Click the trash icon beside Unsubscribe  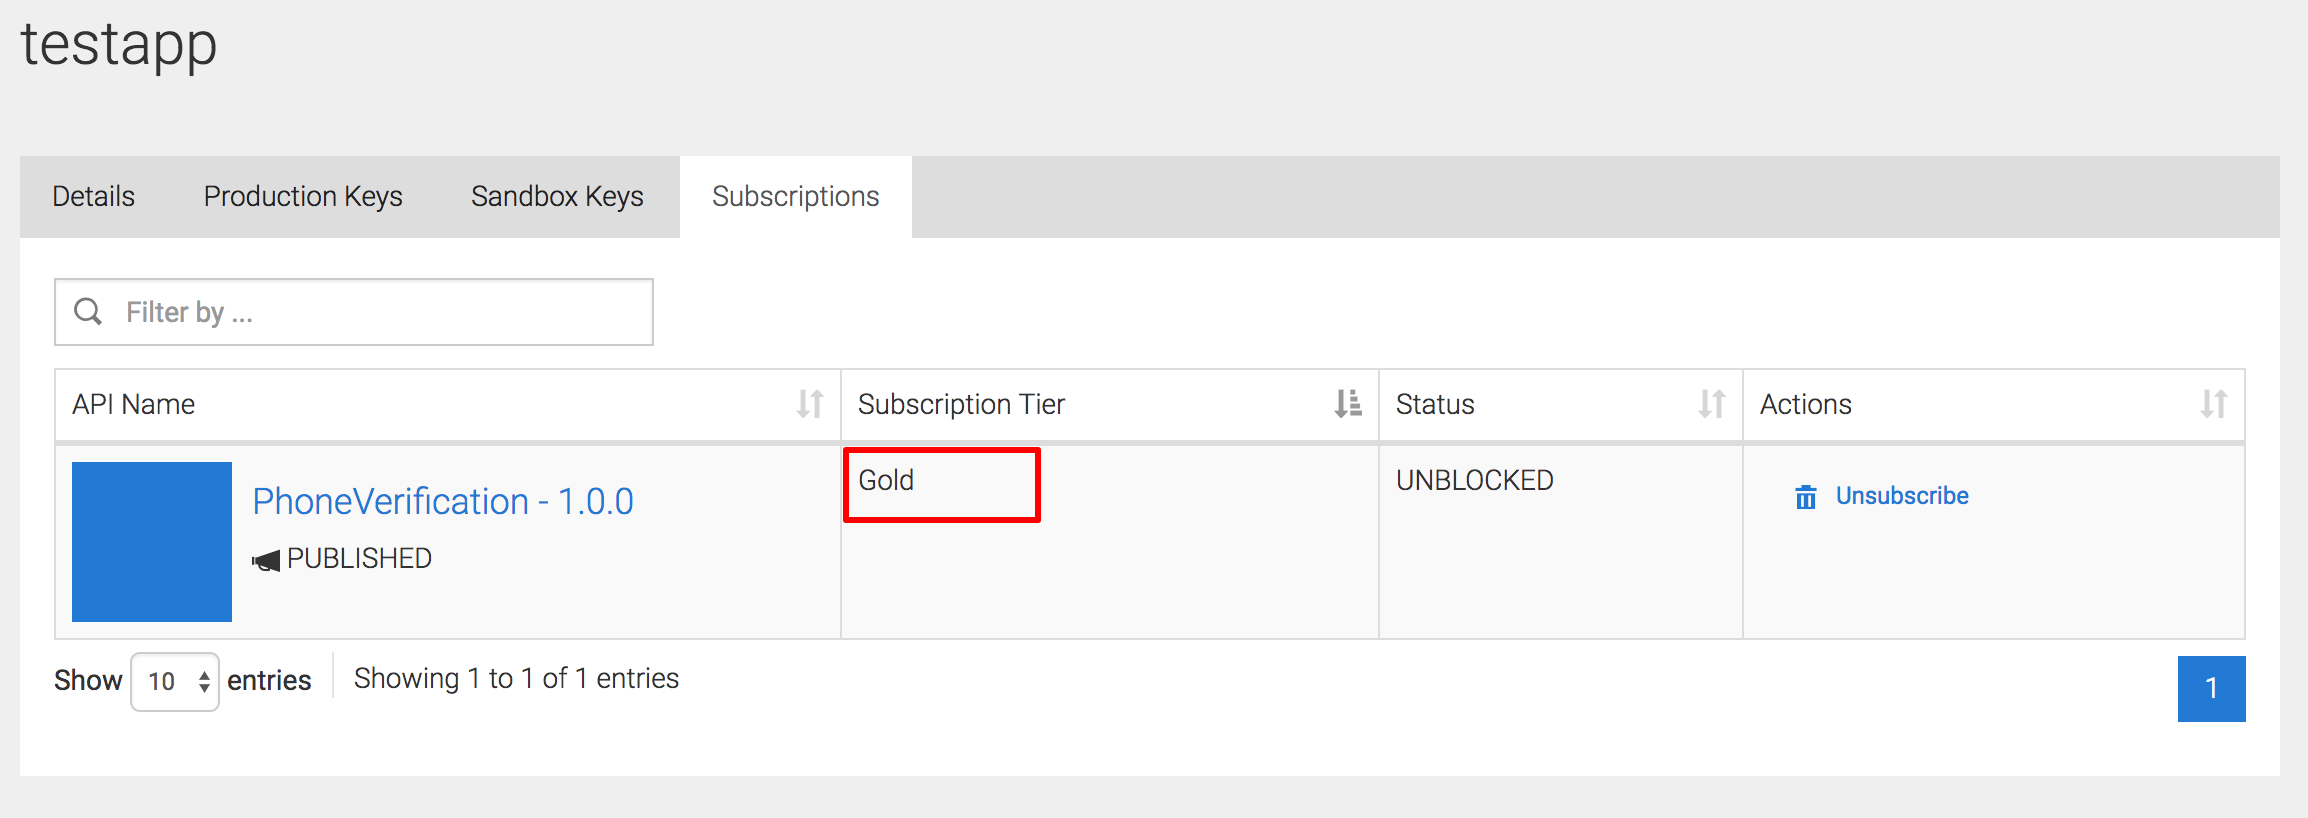(x=1805, y=496)
